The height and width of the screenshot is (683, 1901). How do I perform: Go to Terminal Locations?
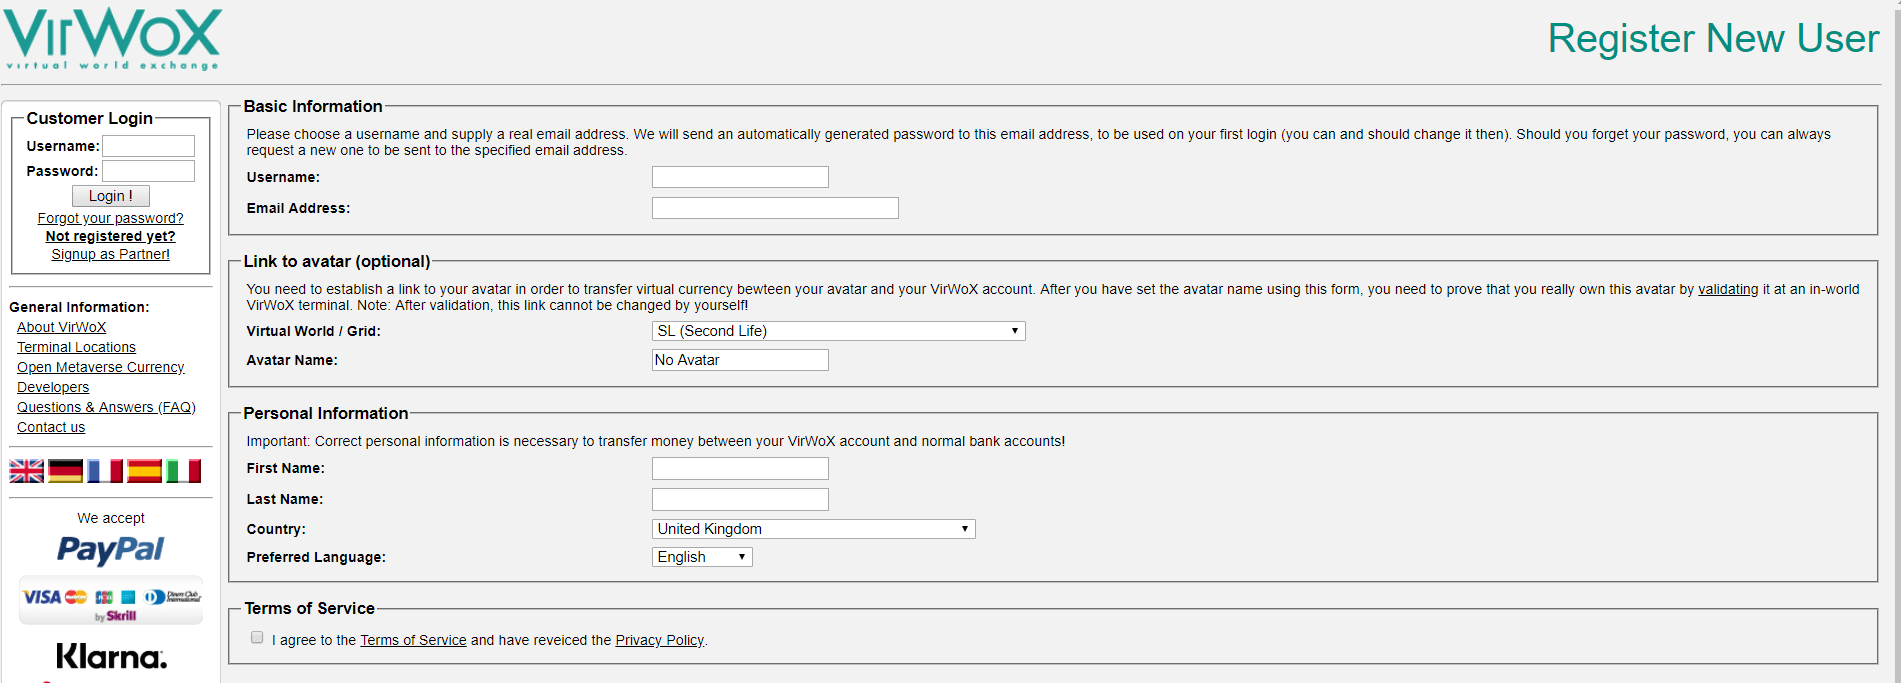[x=76, y=347]
